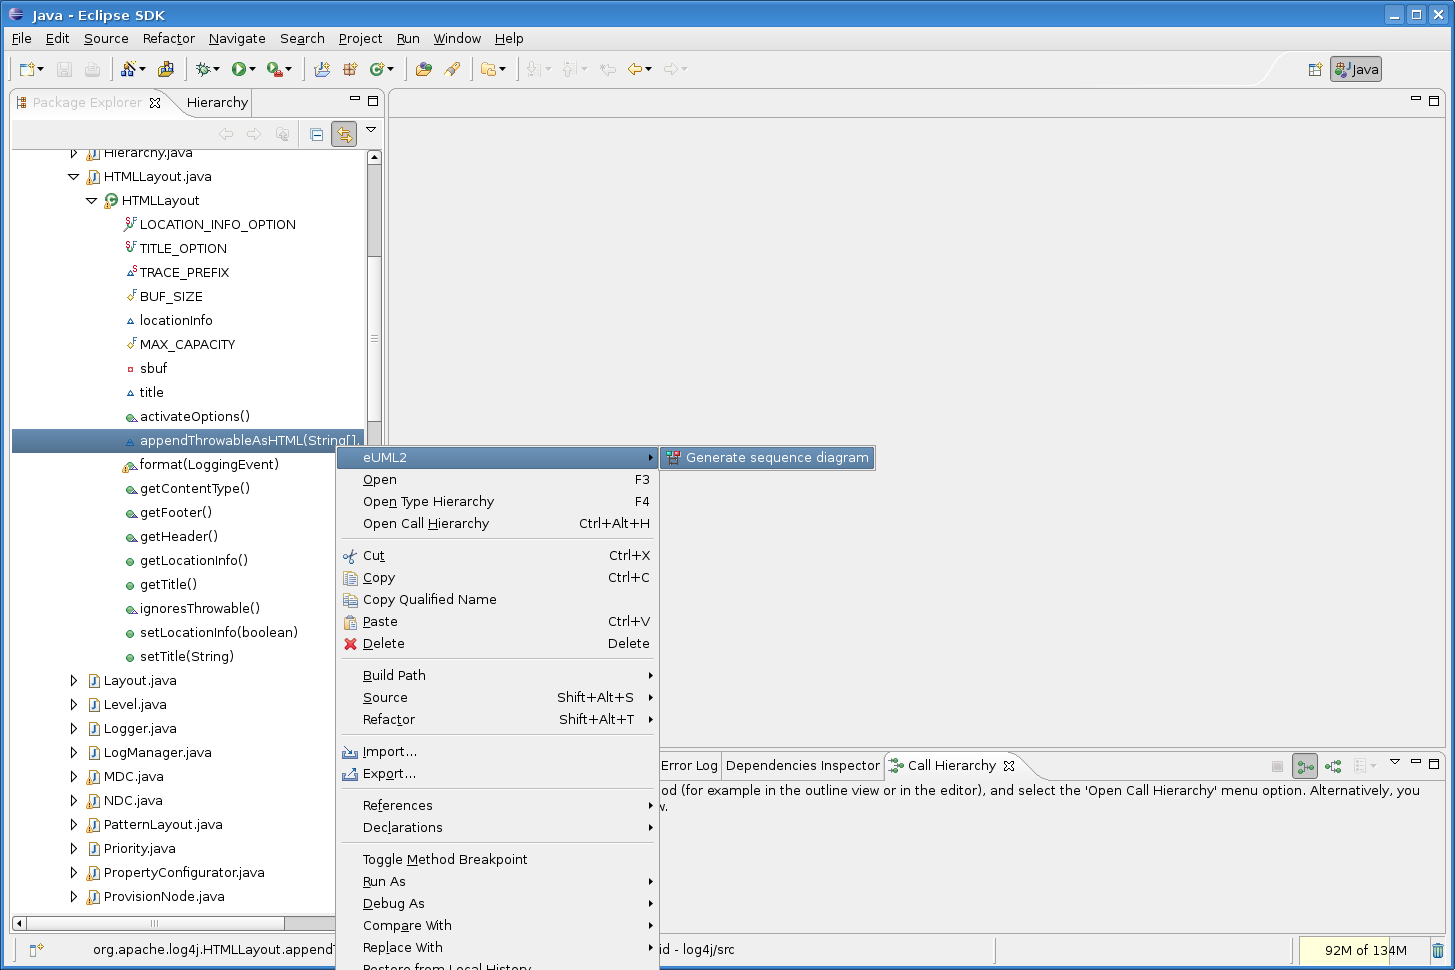
Task: Collapse the HTMLLayout.java tree node
Action: 73,176
